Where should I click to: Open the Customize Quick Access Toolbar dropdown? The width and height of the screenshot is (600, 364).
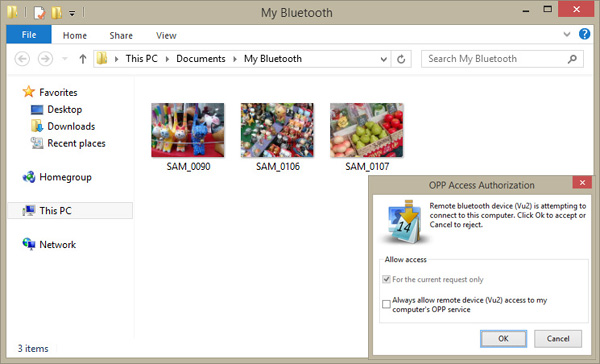tap(72, 13)
